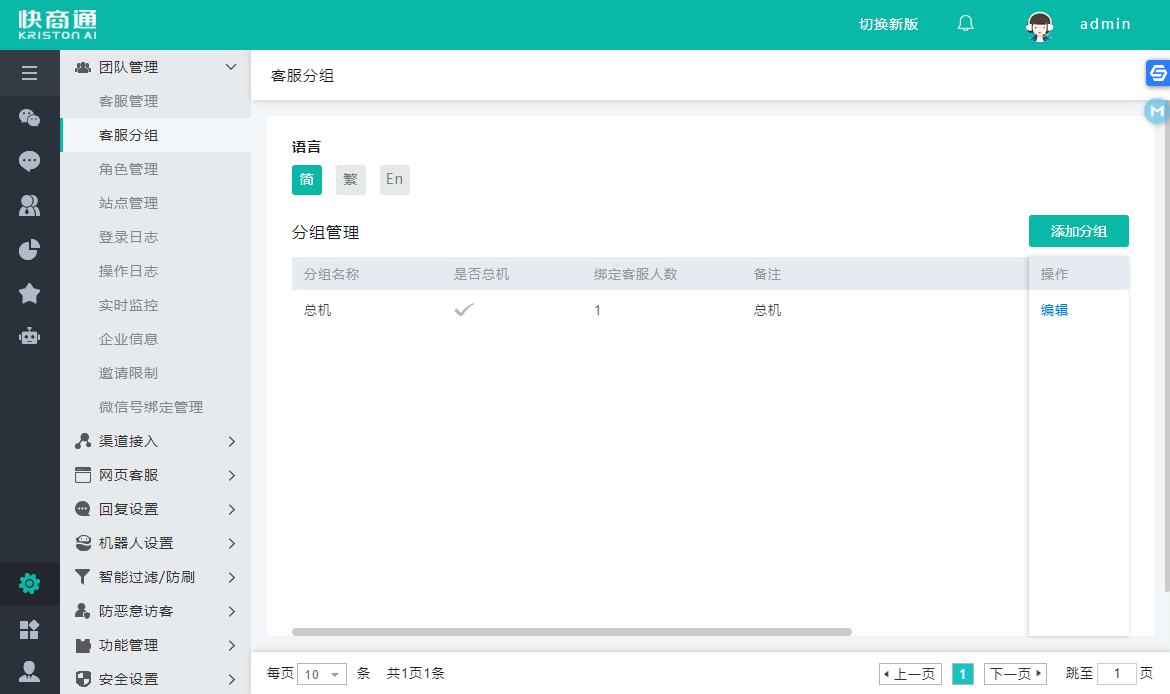The width and height of the screenshot is (1170, 694).
Task: Switch language to En
Action: click(395, 180)
